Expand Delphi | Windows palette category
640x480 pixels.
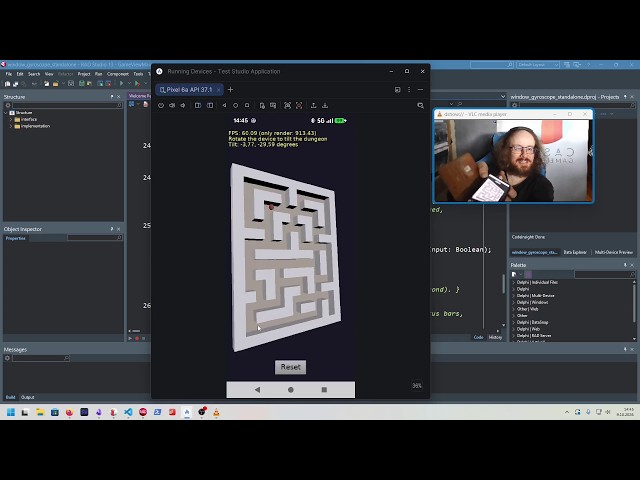tap(513, 302)
